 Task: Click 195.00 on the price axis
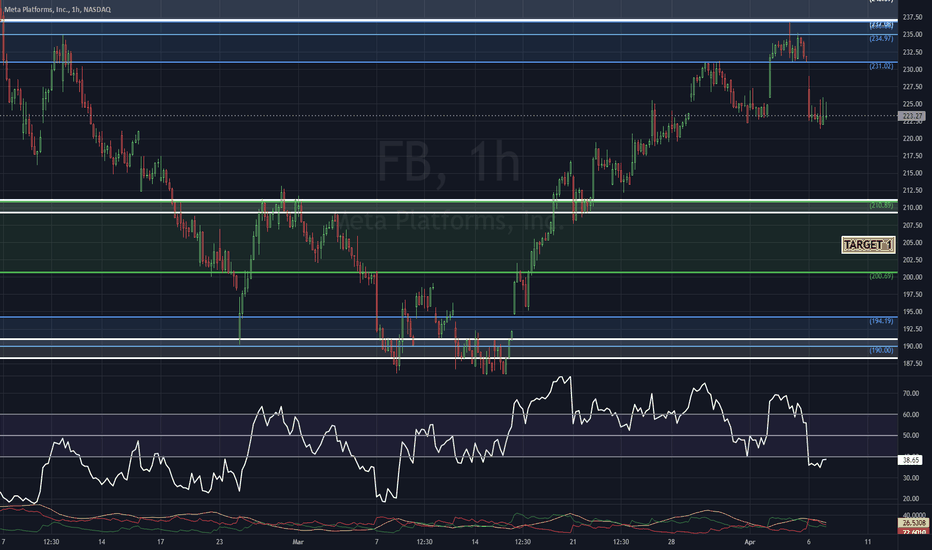pos(912,312)
